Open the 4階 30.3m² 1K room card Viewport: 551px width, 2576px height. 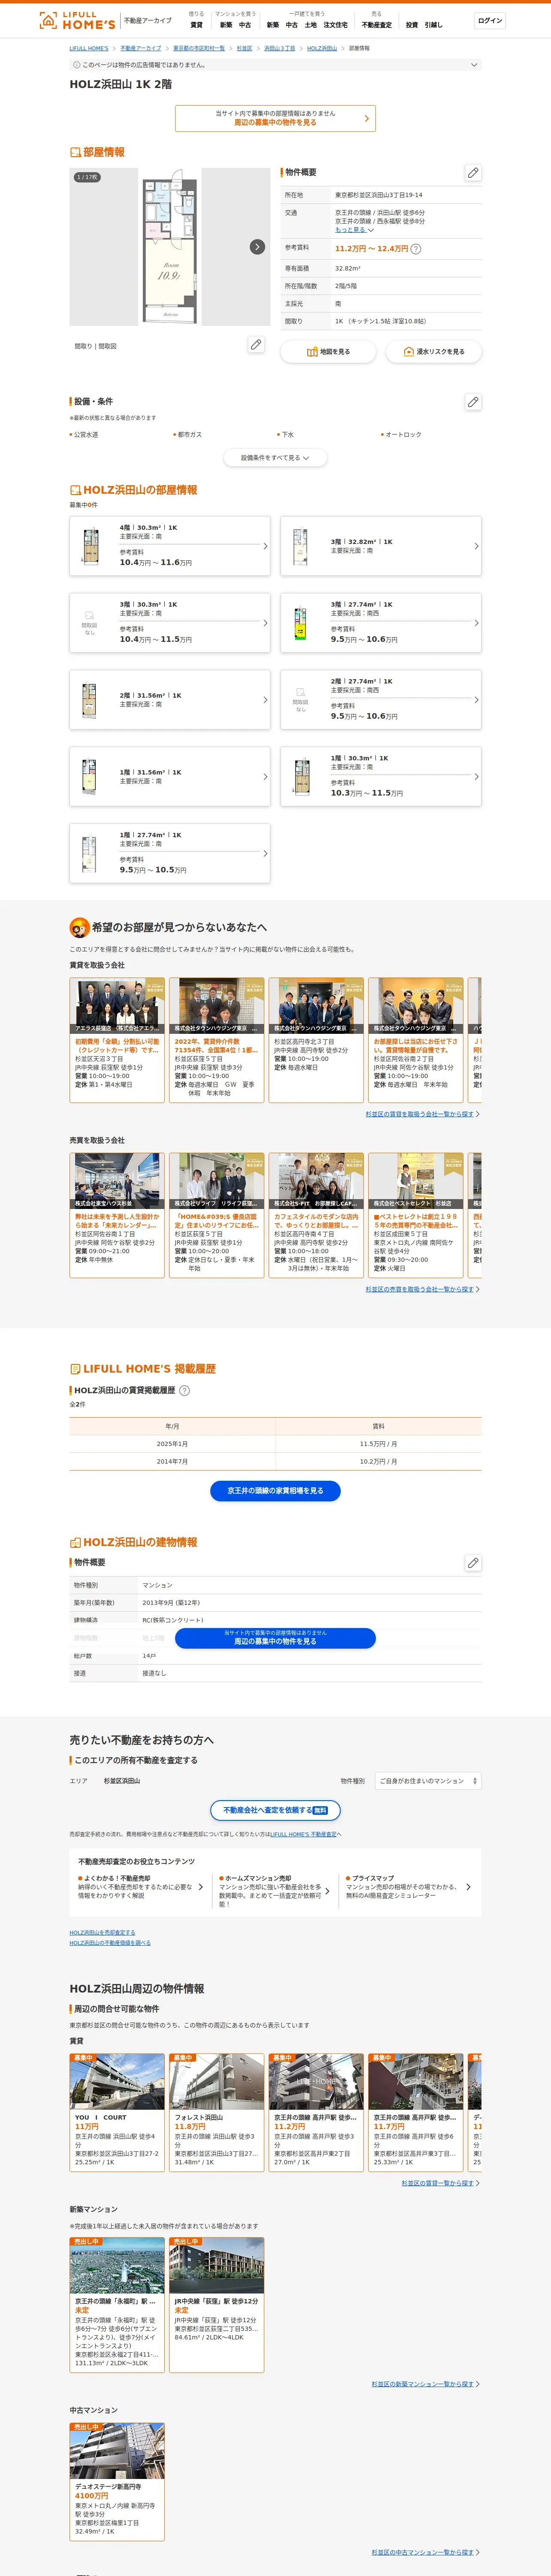pyautogui.click(x=170, y=546)
